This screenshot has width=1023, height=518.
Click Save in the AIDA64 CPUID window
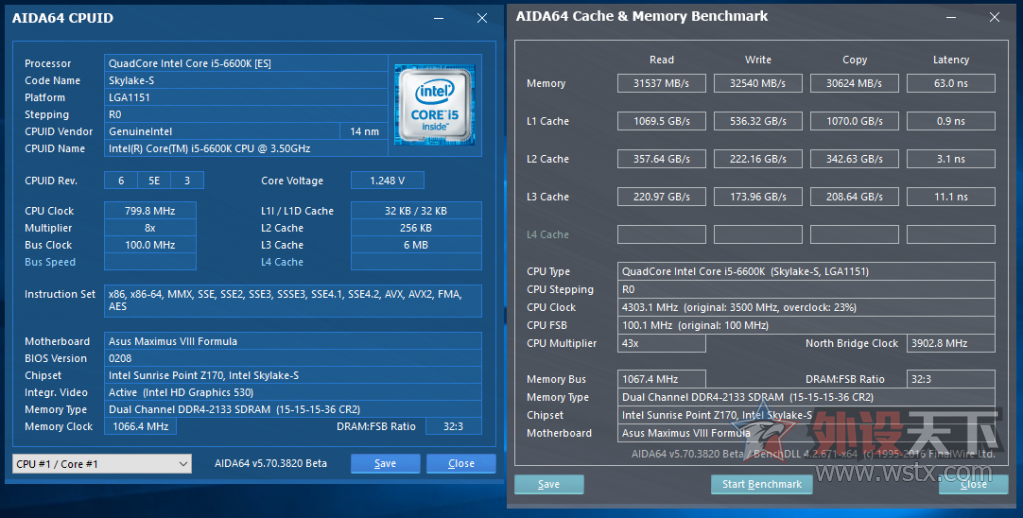(x=385, y=463)
